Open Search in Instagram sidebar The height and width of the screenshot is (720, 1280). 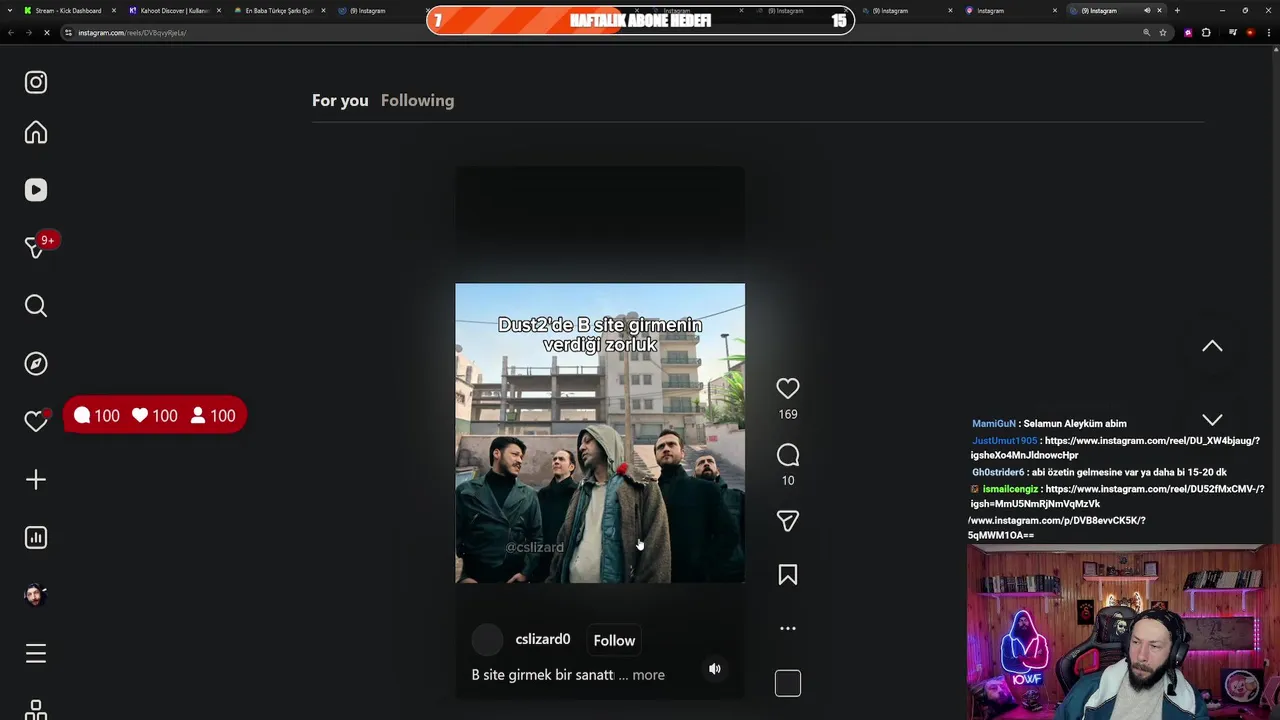(x=36, y=306)
